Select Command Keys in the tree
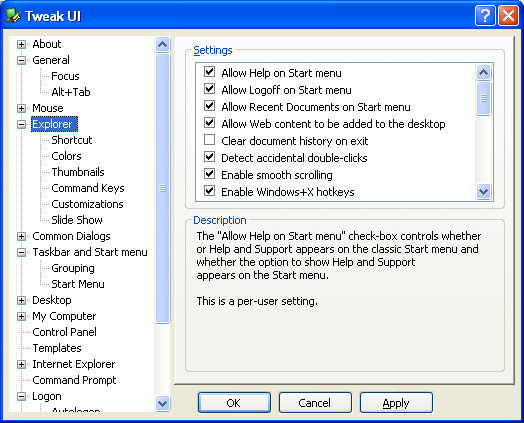524x423 pixels. click(88, 188)
